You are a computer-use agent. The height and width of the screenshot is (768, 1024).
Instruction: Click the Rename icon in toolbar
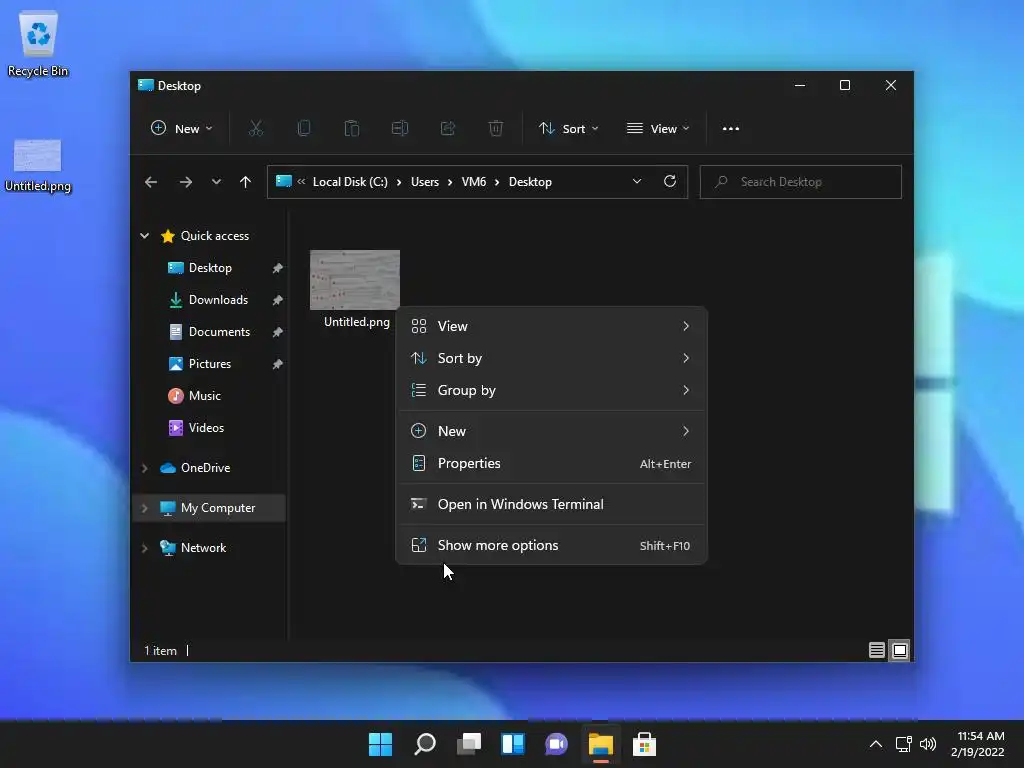[x=400, y=129]
